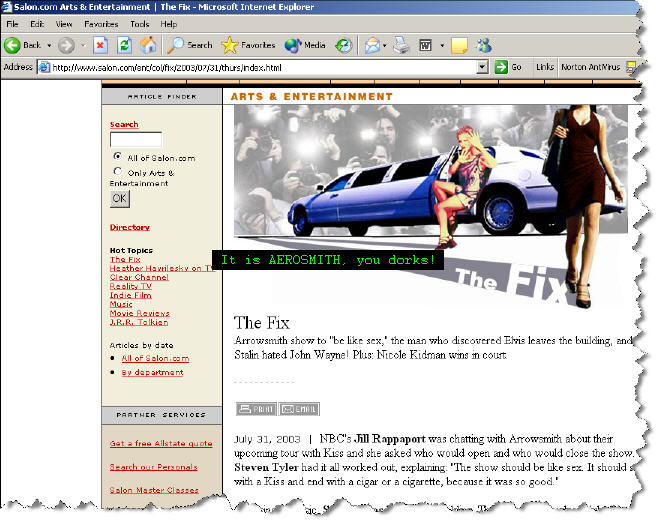This screenshot has width=656, height=520.
Task: Open the Directory link
Action: [x=130, y=227]
